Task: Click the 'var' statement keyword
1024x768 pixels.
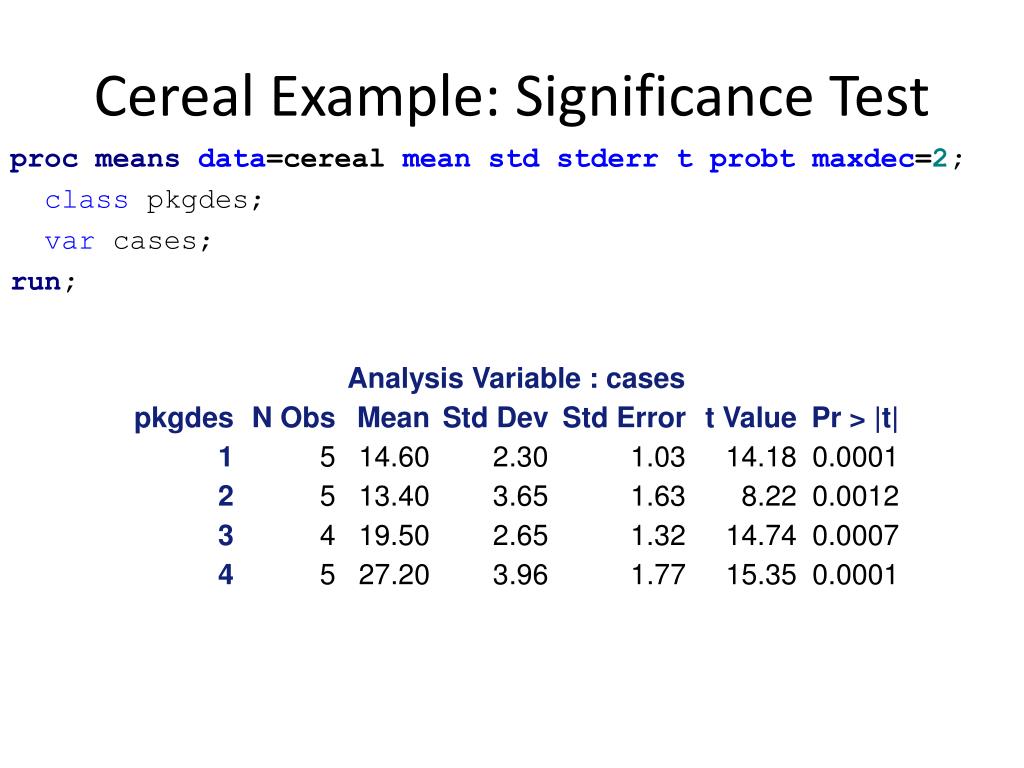Action: tap(69, 242)
